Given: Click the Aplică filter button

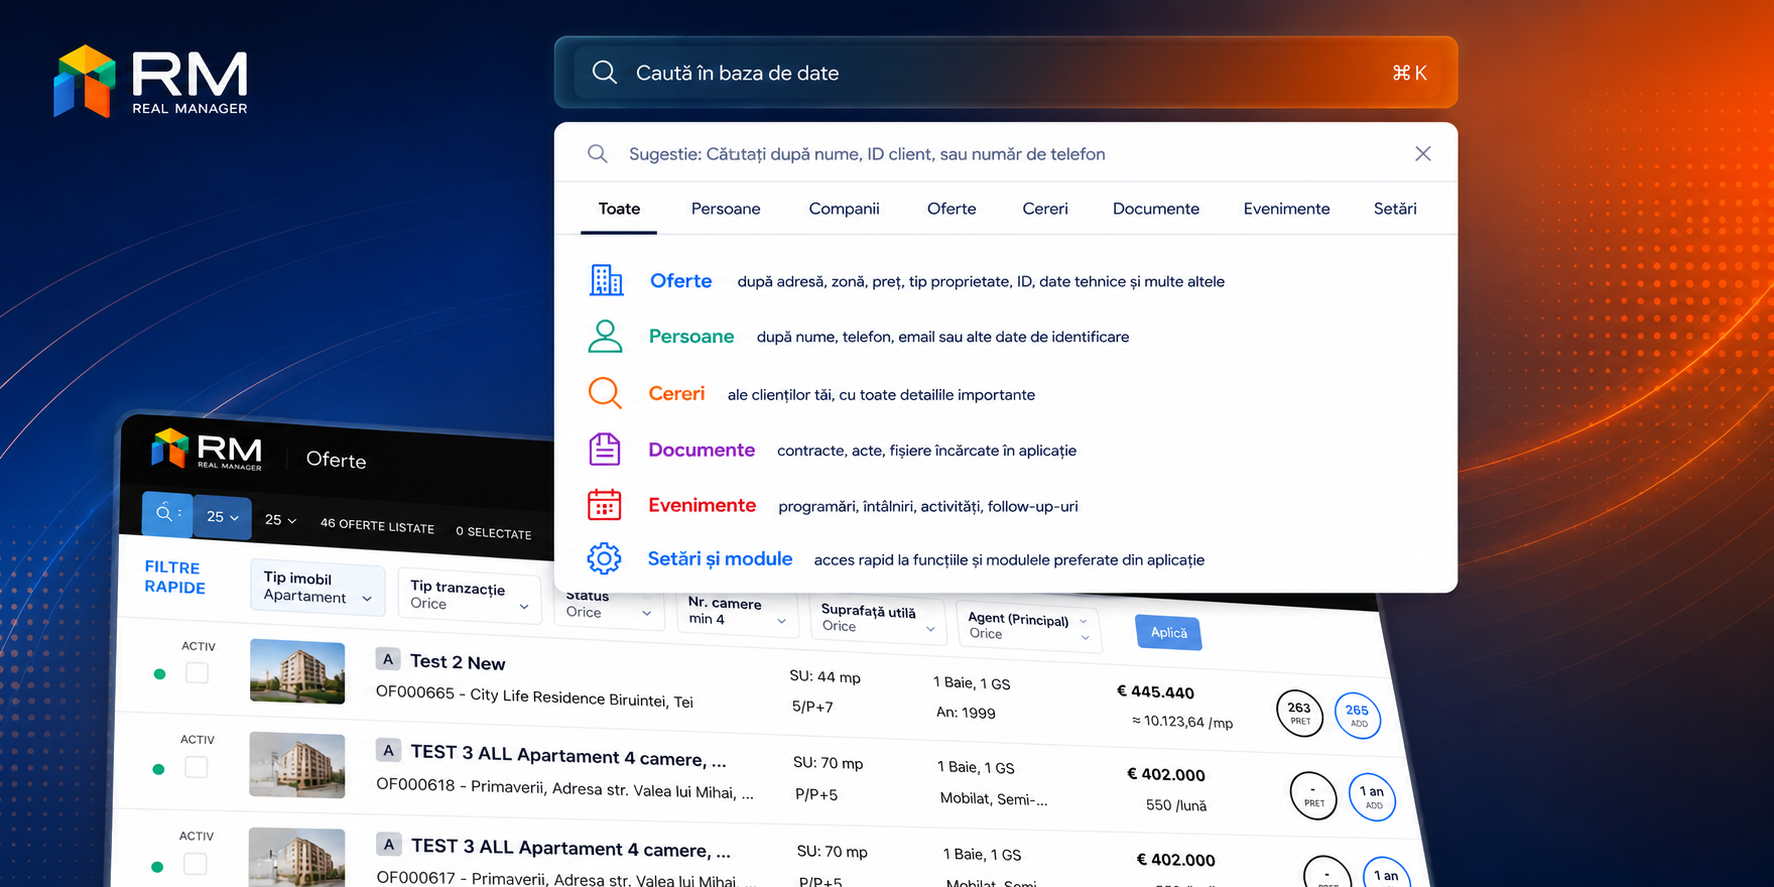Looking at the screenshot, I should click(1168, 632).
